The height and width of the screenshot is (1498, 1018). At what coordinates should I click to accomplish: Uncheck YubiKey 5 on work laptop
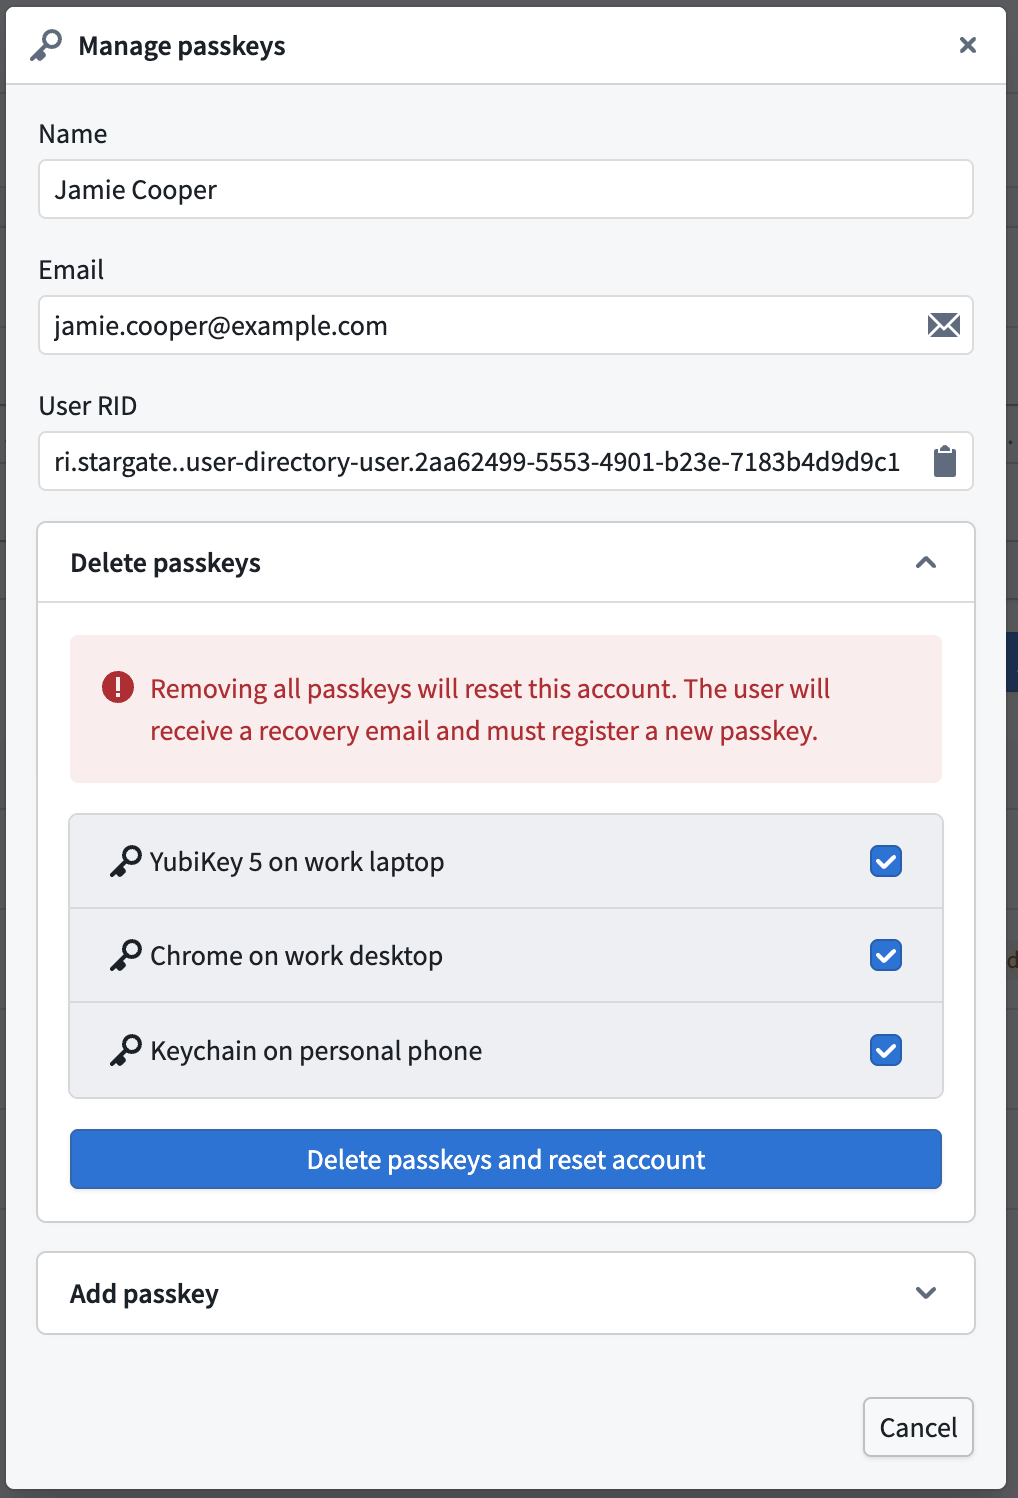tap(886, 861)
